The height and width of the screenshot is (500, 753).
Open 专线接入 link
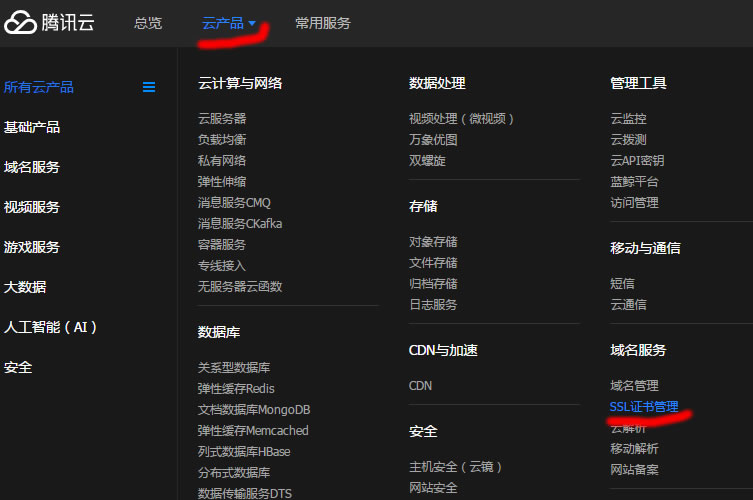pyautogui.click(x=222, y=266)
